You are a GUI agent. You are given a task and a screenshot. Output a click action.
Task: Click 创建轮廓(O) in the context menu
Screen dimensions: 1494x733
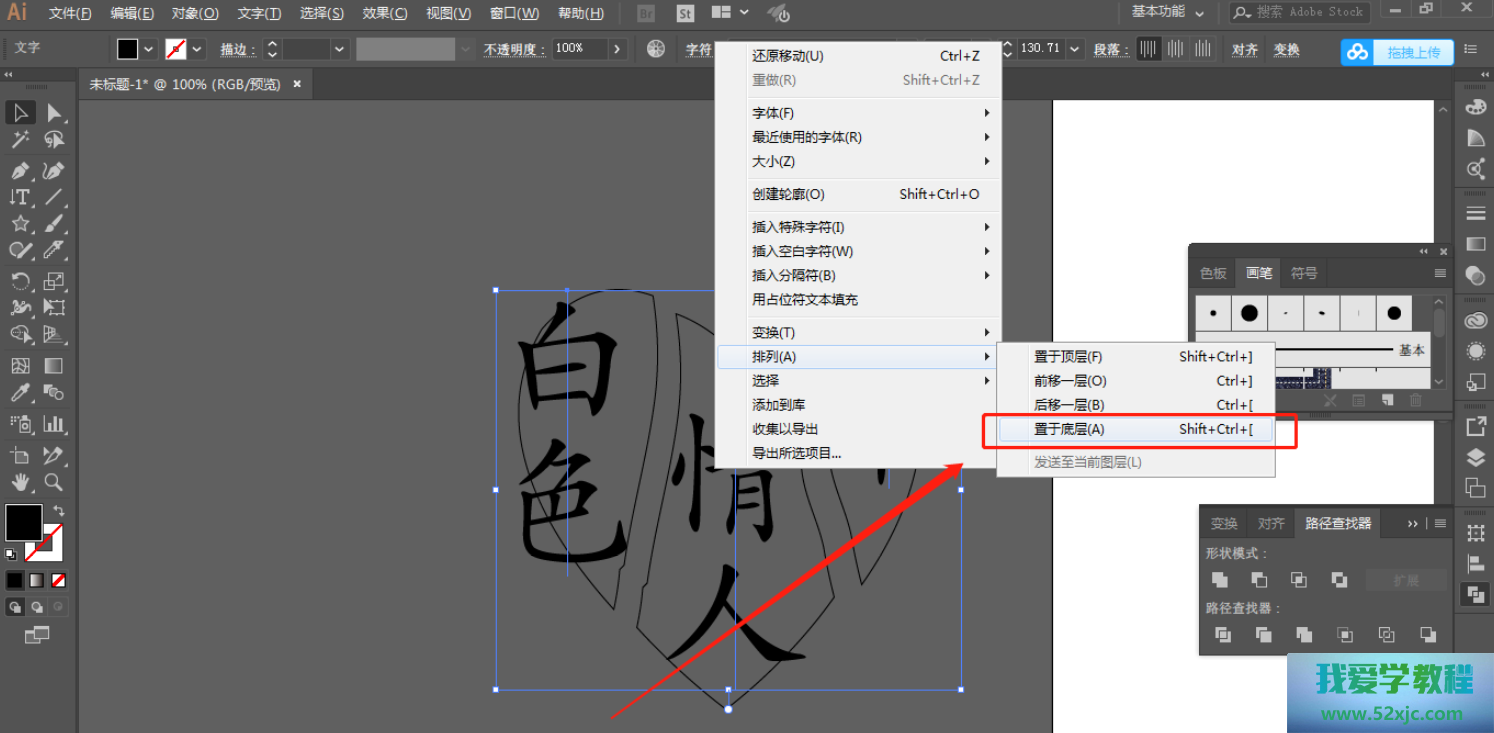click(788, 195)
